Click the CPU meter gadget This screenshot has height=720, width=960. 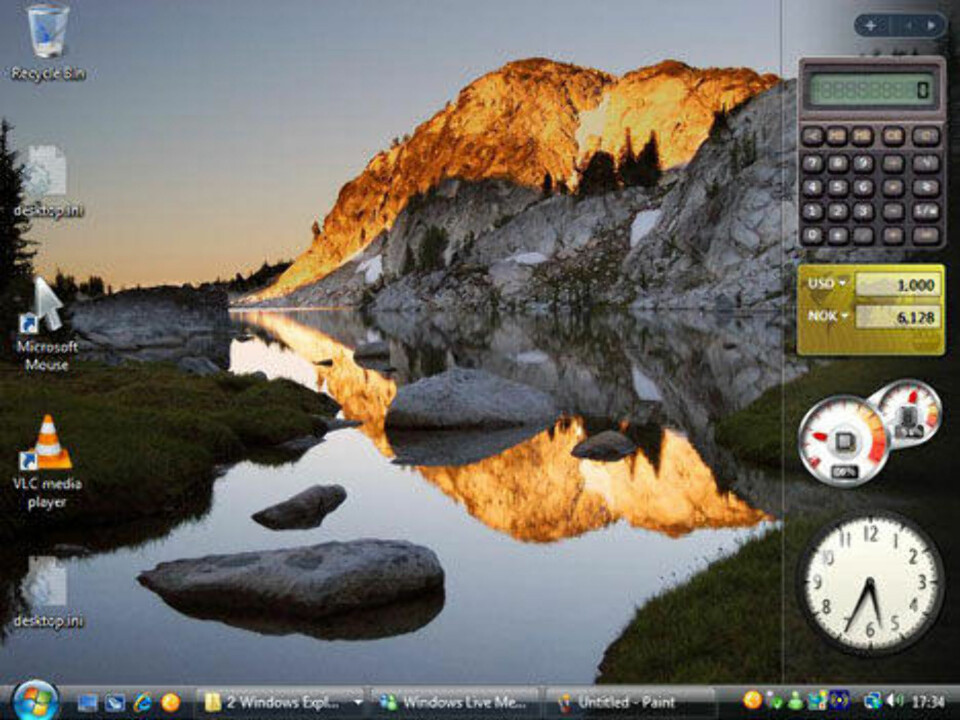click(843, 440)
